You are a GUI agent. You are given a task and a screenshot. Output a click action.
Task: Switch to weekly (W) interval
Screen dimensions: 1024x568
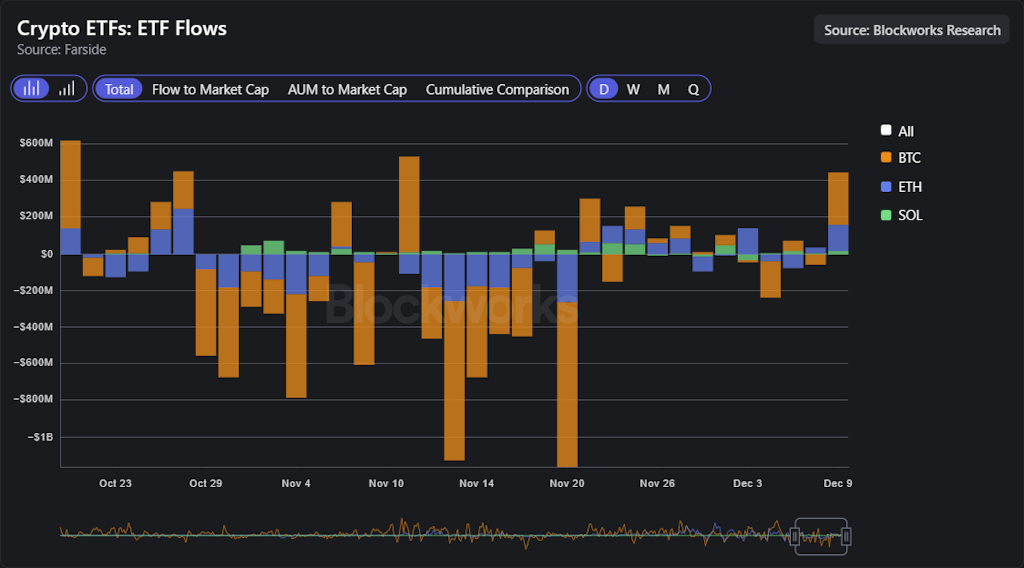[633, 89]
